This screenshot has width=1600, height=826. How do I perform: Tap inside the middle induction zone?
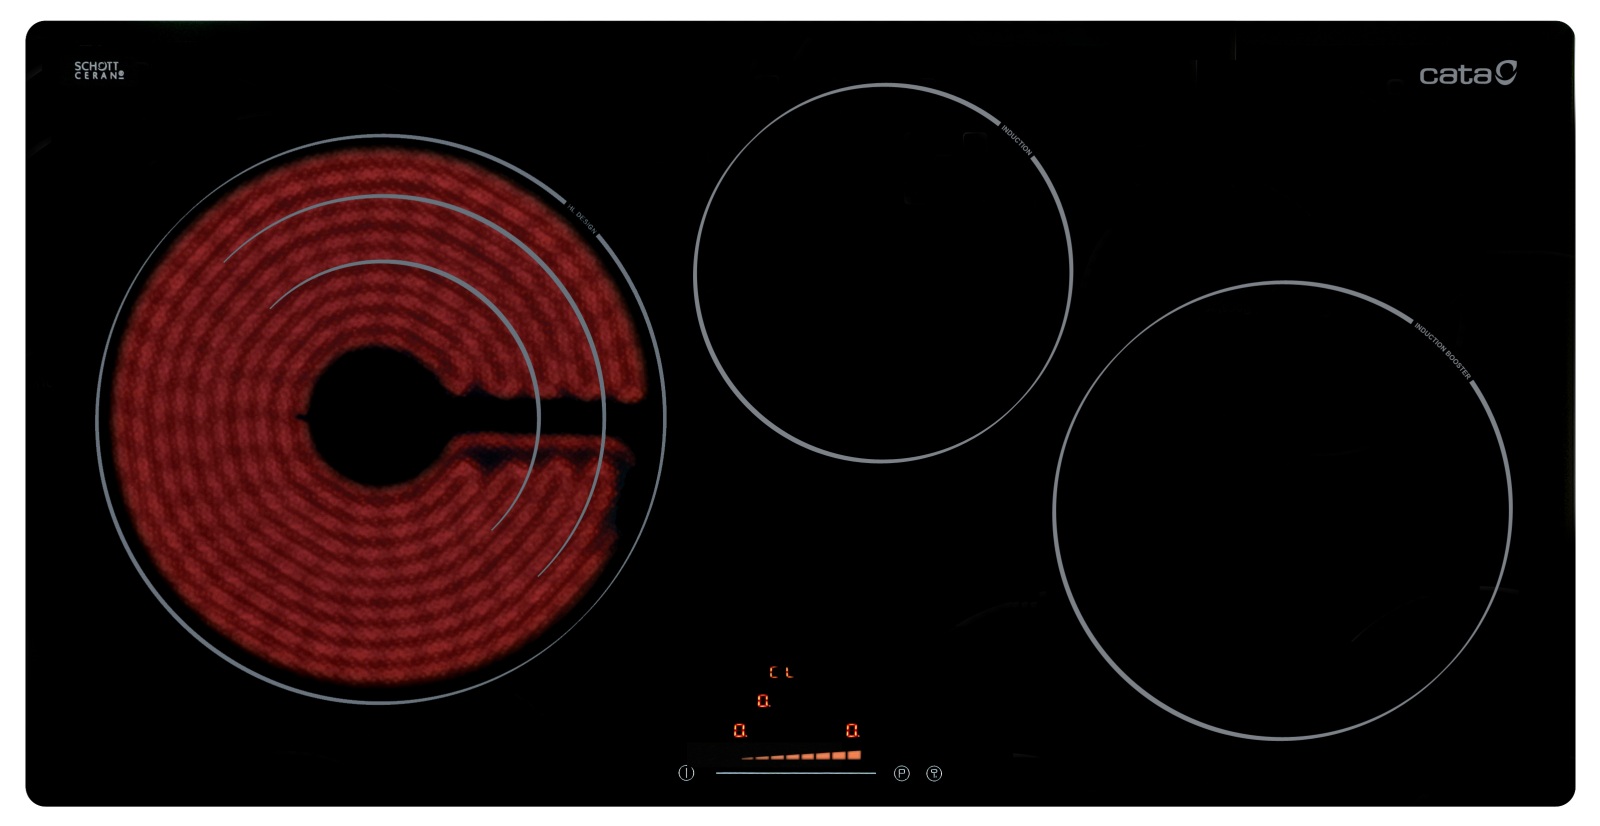[882, 272]
